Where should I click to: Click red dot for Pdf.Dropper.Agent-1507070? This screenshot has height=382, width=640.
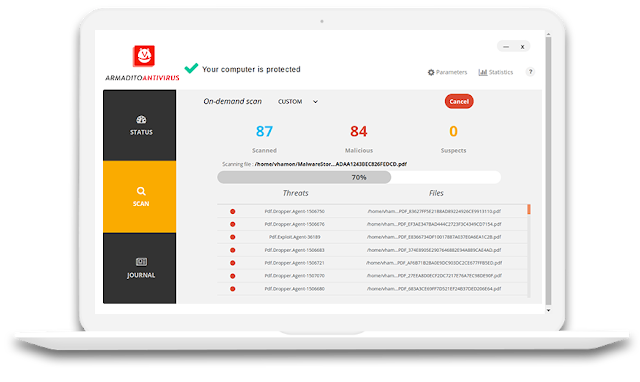(x=233, y=276)
